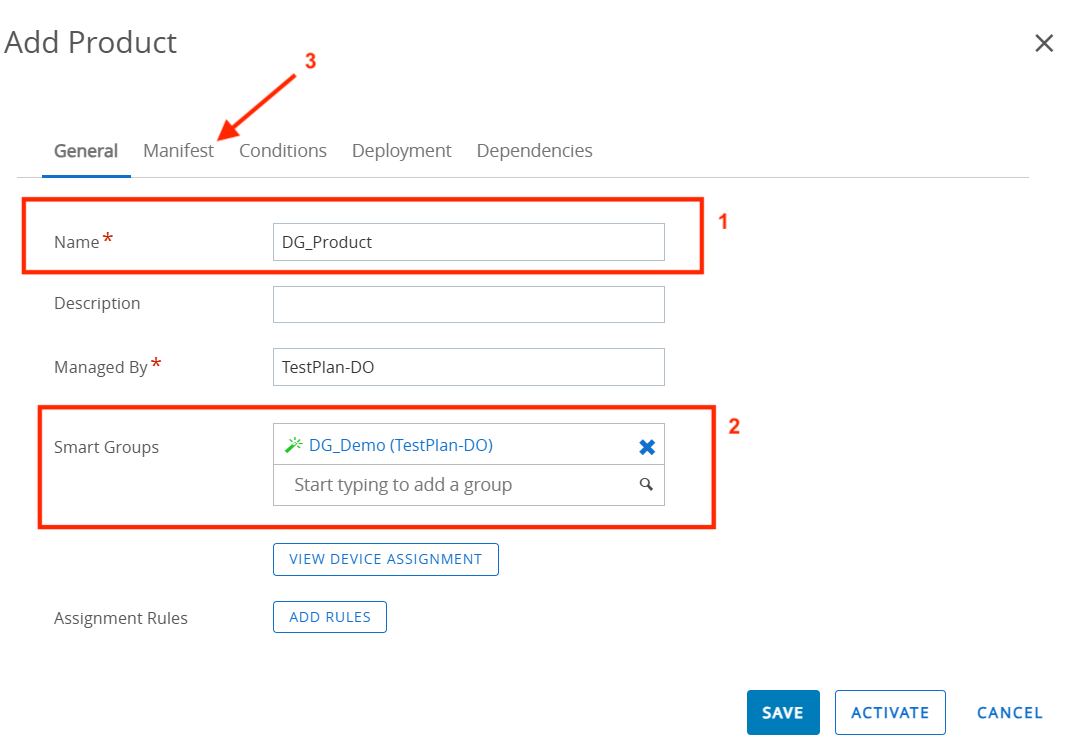Show the Dependencies tab

(534, 151)
